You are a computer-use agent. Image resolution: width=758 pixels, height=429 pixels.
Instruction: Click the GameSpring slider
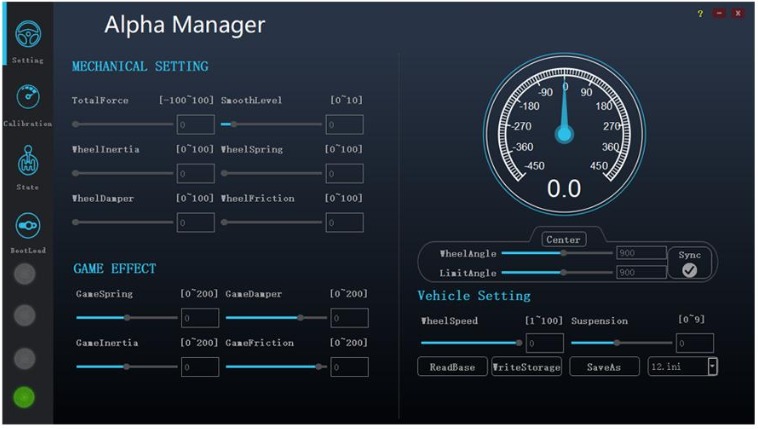125,318
